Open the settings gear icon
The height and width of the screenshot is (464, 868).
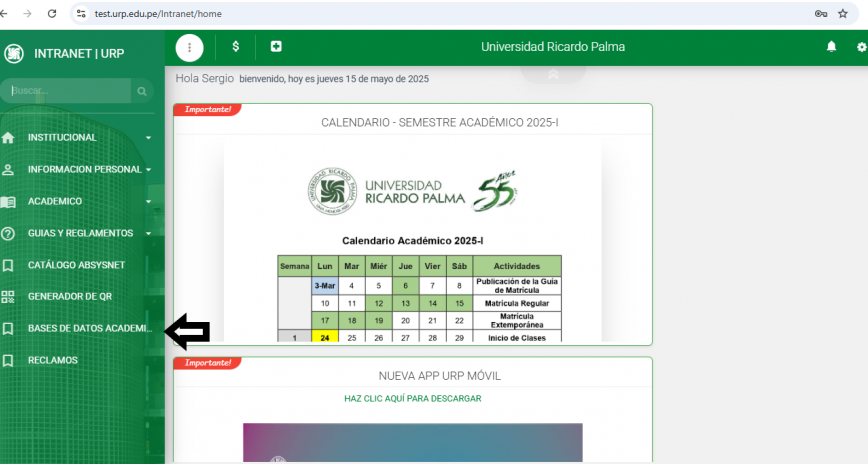pos(862,47)
